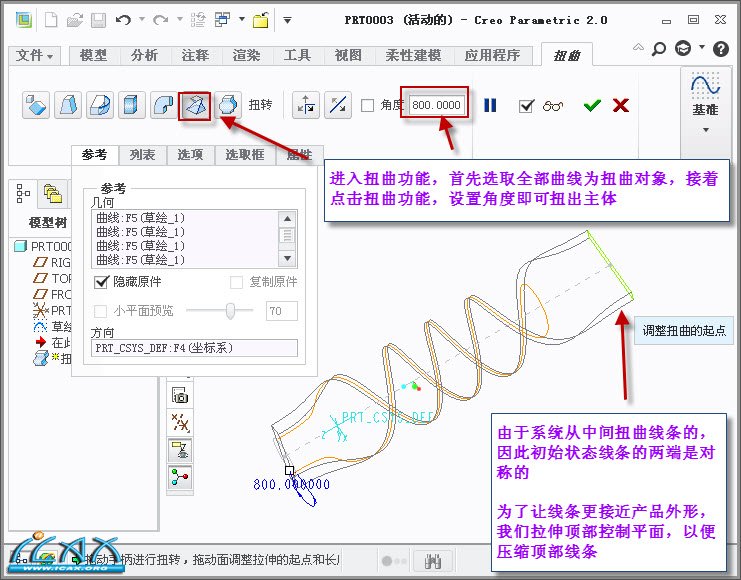Click the Undo arrow icon
This screenshot has width=741, height=580.
pyautogui.click(x=123, y=20)
